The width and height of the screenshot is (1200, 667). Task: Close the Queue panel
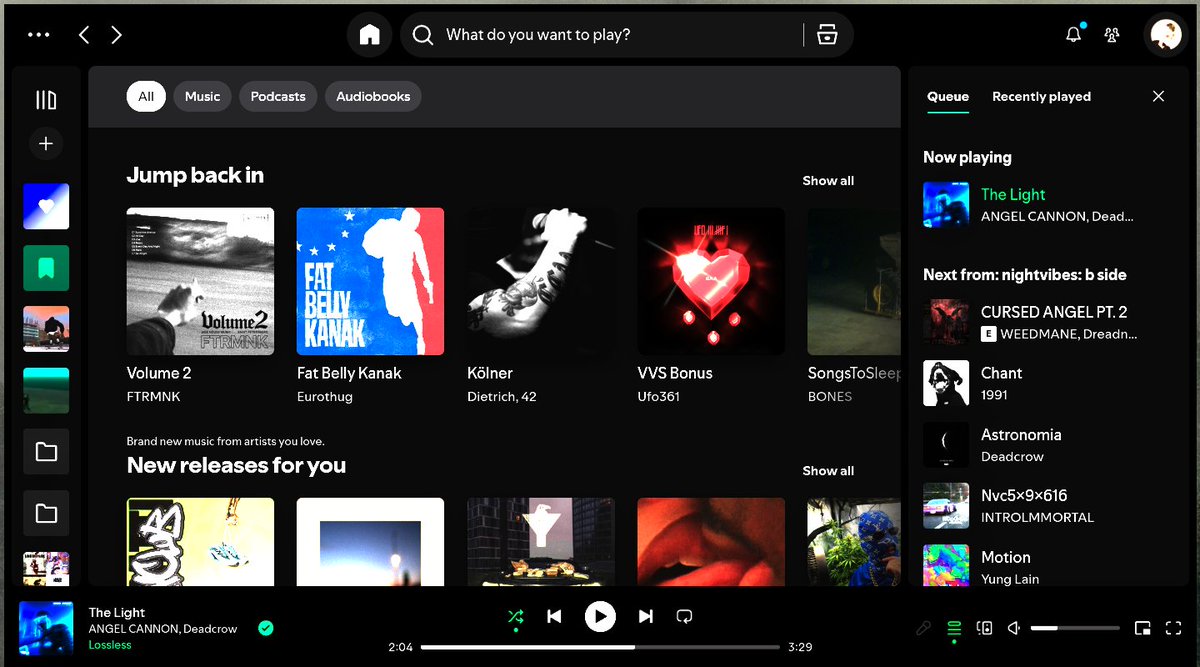pos(1158,96)
